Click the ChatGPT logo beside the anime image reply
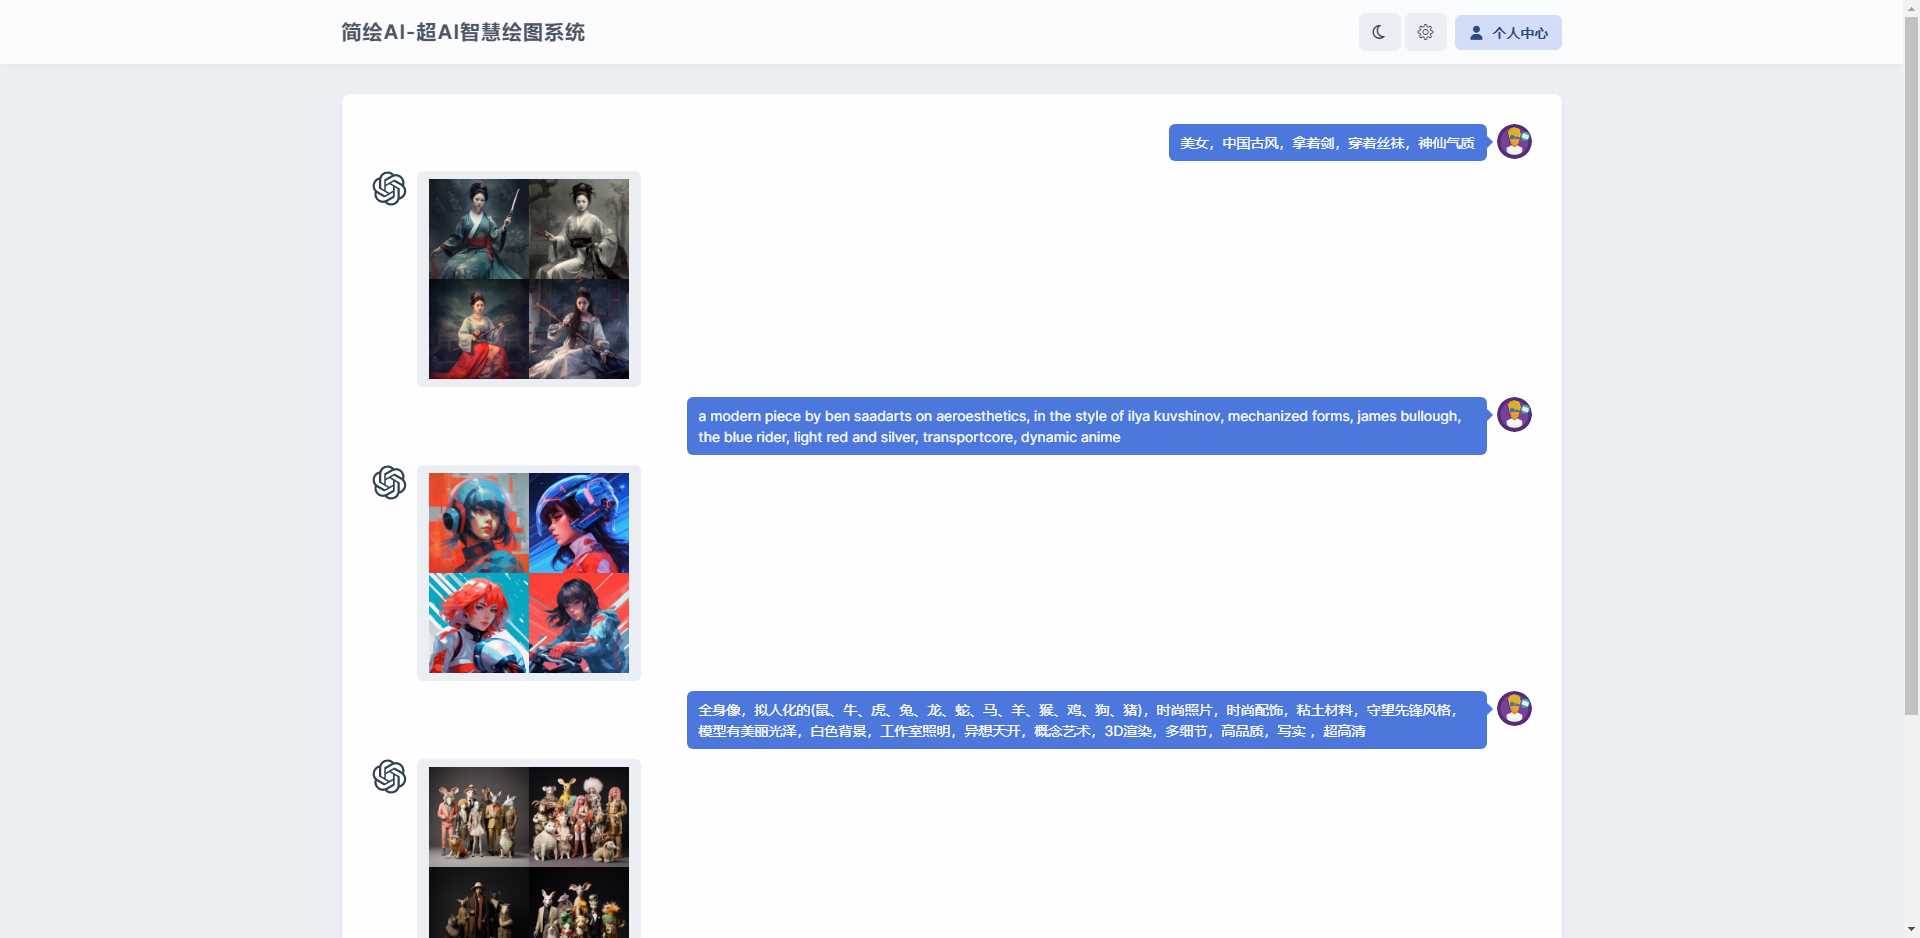 389,483
